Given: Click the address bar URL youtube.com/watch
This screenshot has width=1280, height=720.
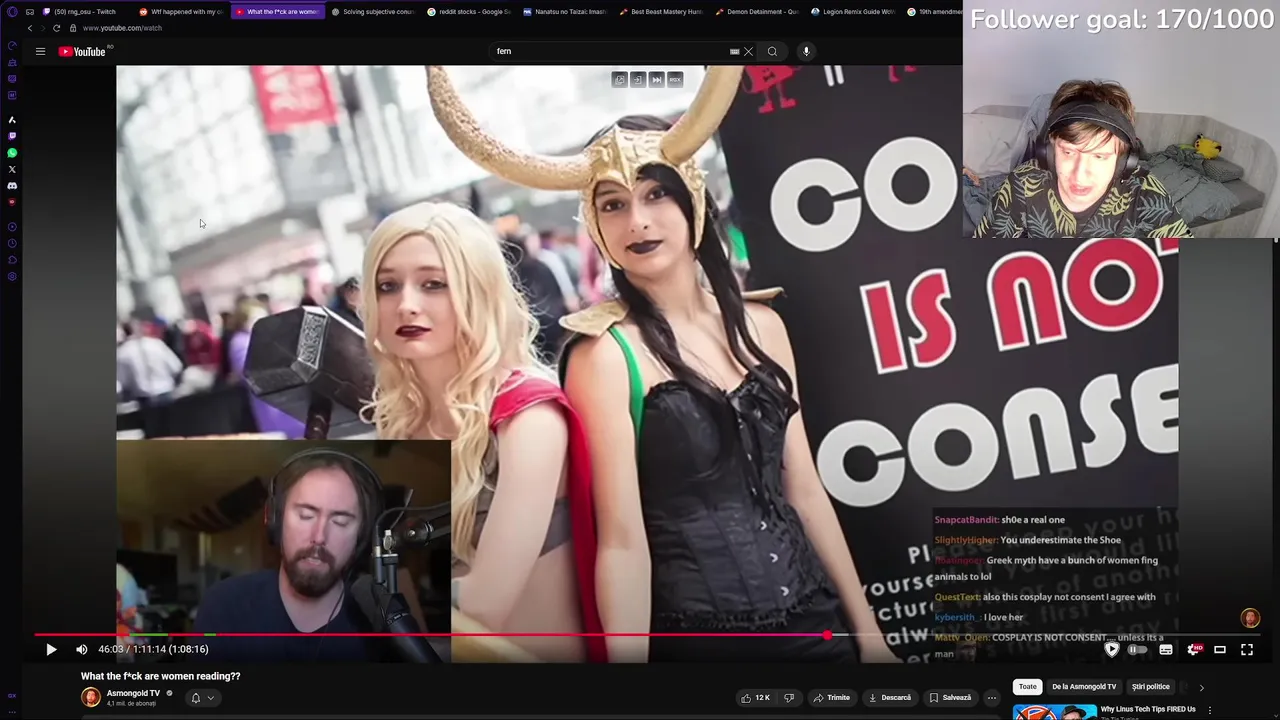Looking at the screenshot, I should 122,28.
